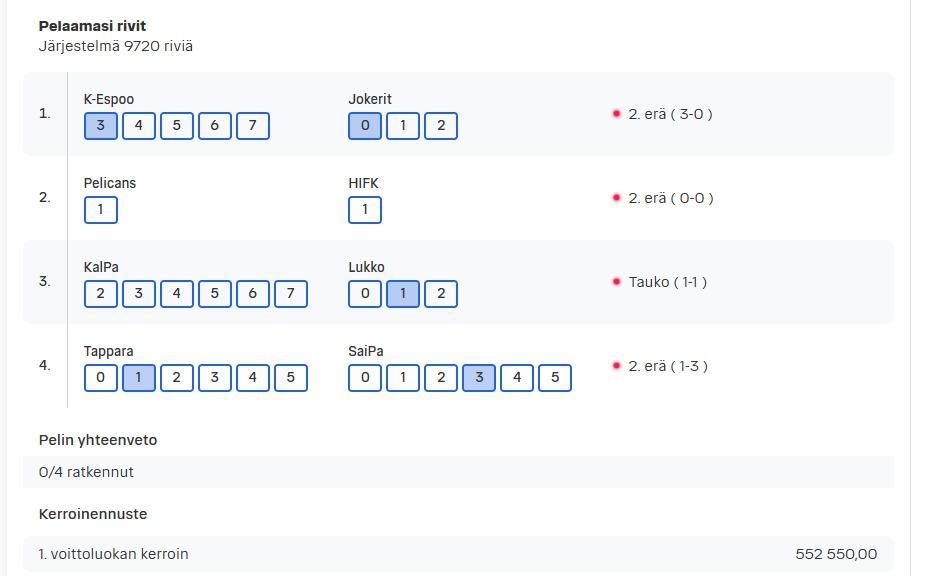Click Pelicans score box 1
The height and width of the screenshot is (576, 939).
[x=101, y=210]
